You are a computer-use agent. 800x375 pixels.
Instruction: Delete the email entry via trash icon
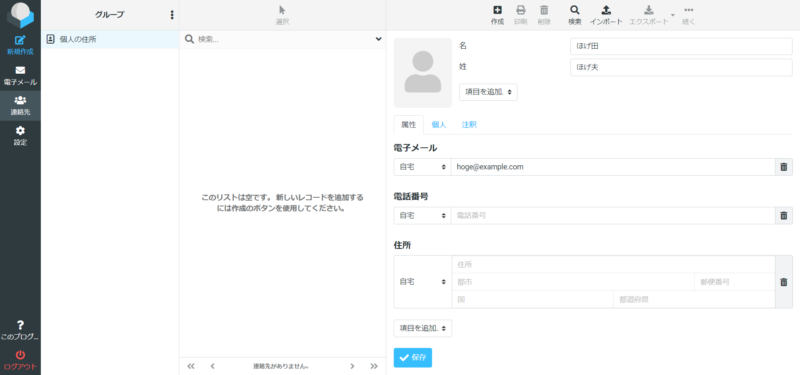point(784,167)
